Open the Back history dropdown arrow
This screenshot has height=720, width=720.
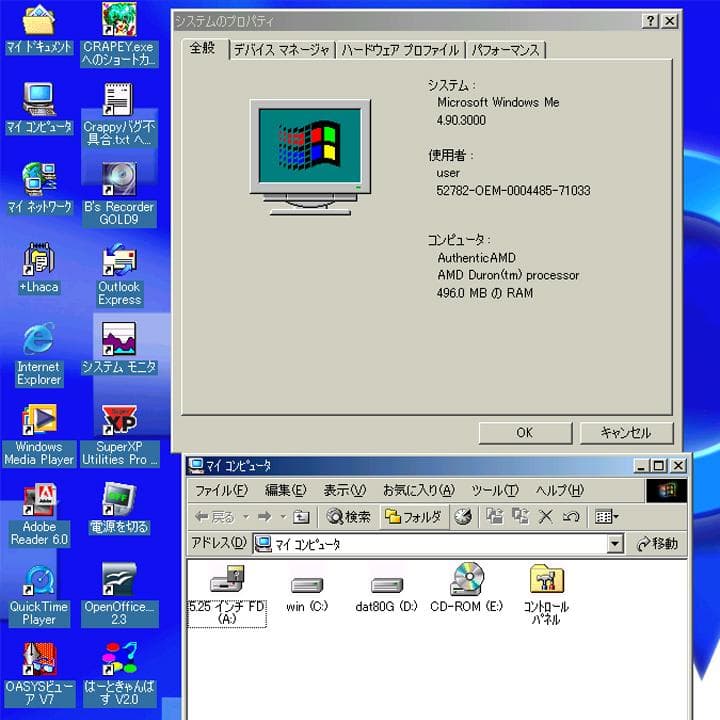(246, 517)
